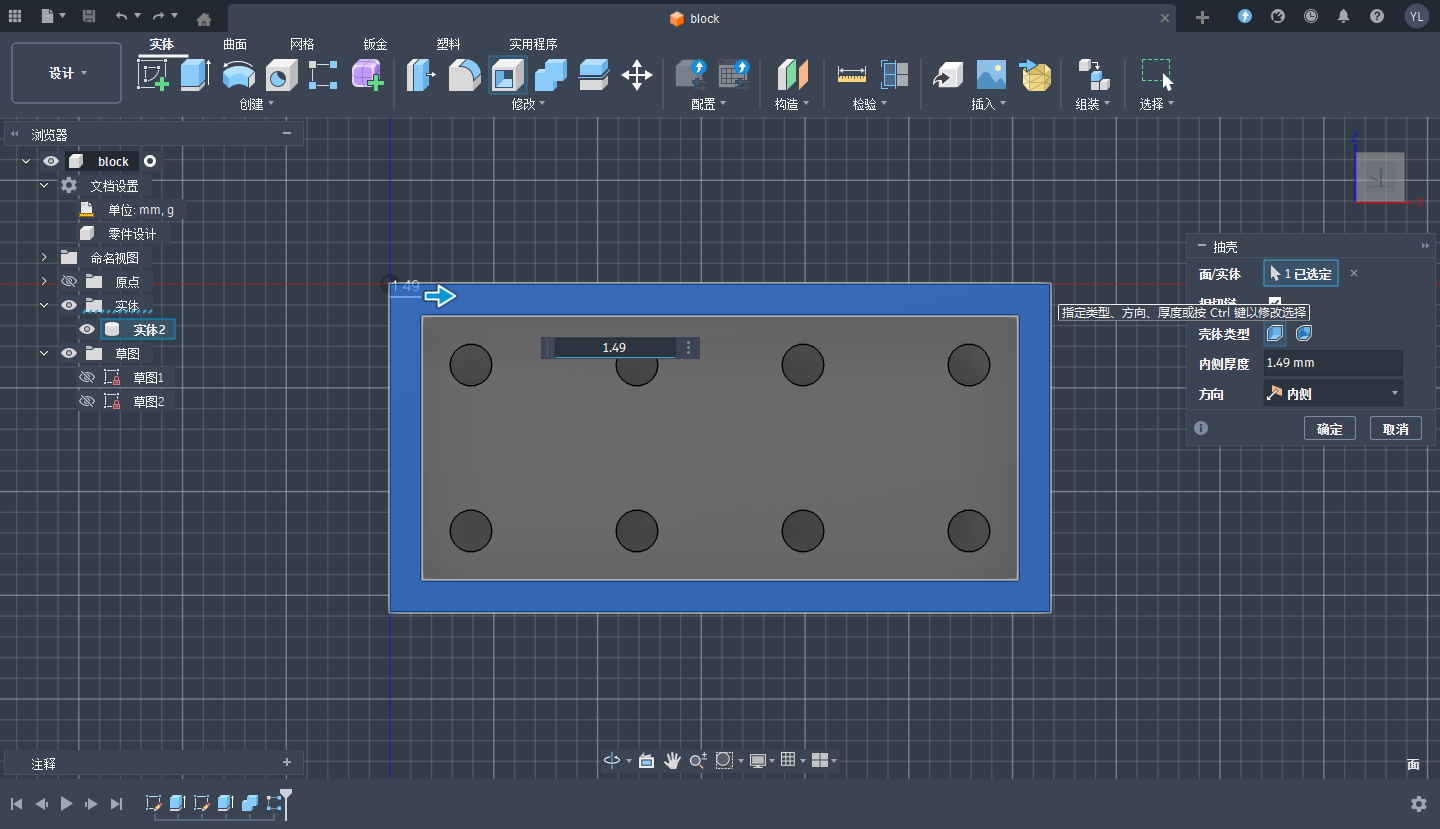Activate the block component radio button
This screenshot has width=1440, height=829.
pos(150,161)
